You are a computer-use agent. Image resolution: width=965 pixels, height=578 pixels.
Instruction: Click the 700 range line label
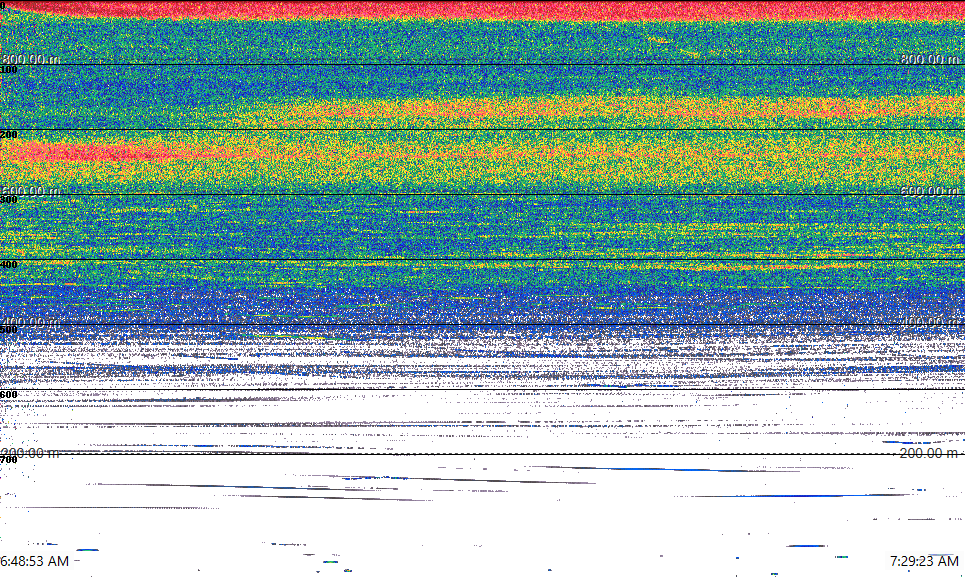9,460
